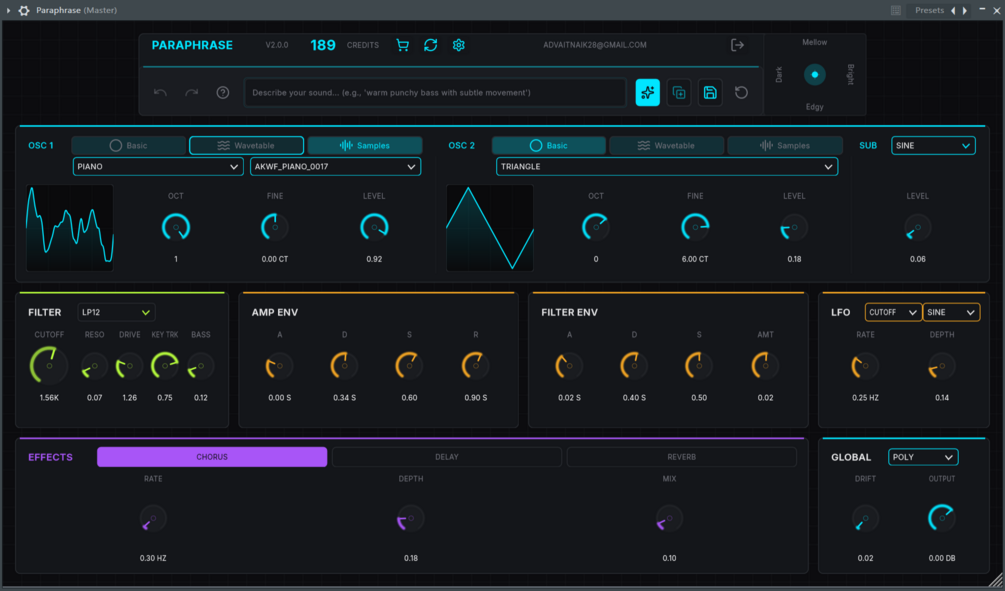Click the GLOBAL DRIFT knob
Viewport: 1005px width, 591px height.
(x=866, y=519)
